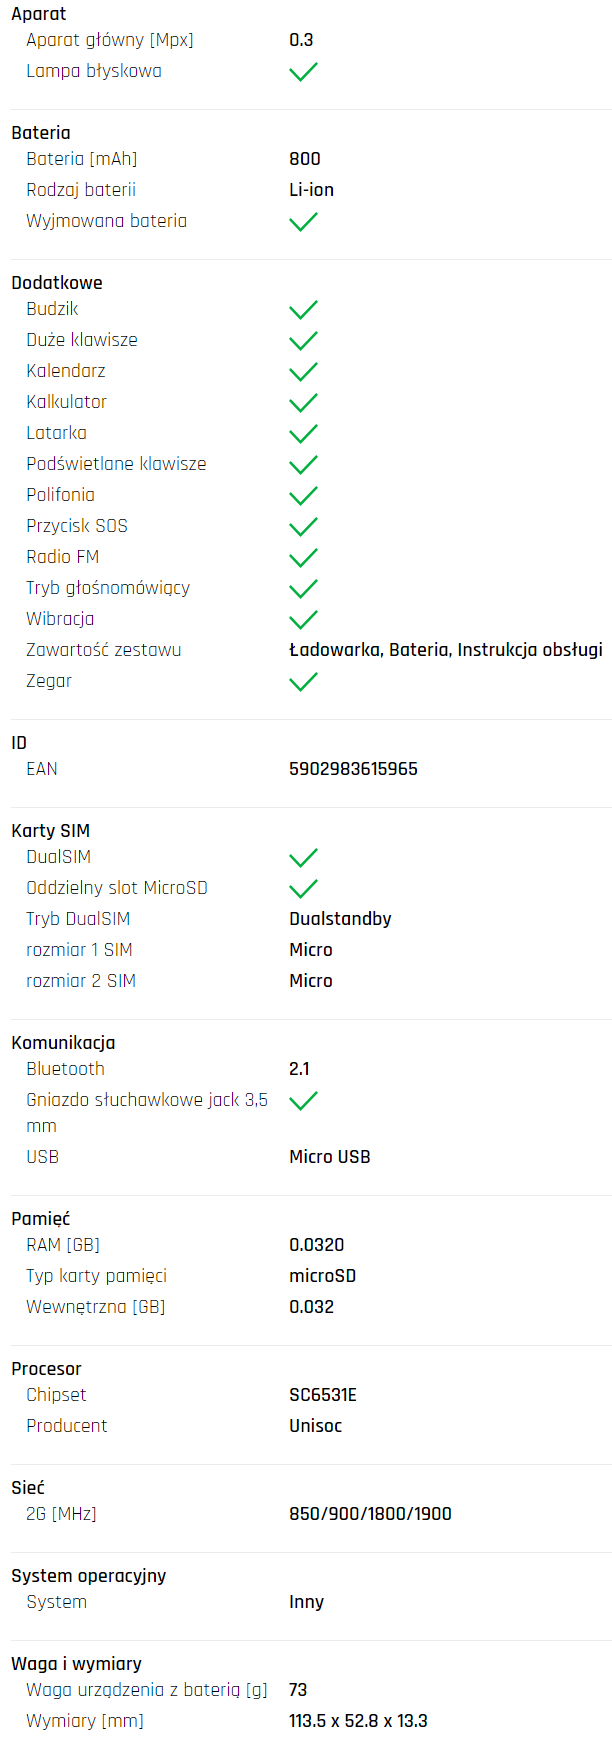
Task: Select the EAN number 5902983615965
Action: click(353, 769)
